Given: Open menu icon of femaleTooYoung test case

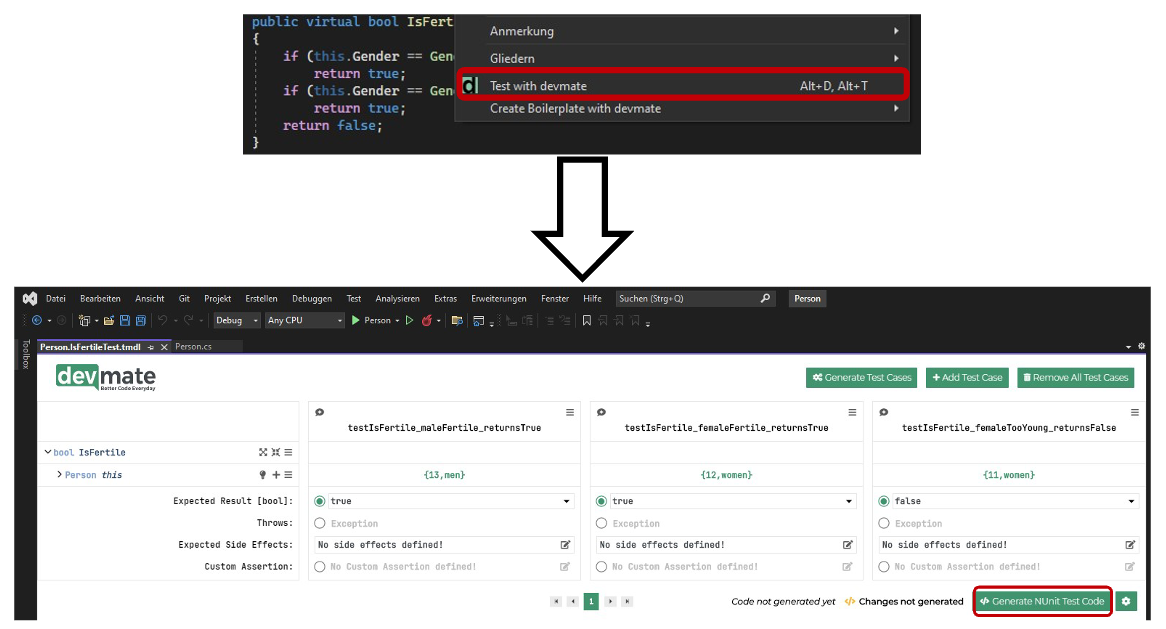Looking at the screenshot, I should [1135, 412].
